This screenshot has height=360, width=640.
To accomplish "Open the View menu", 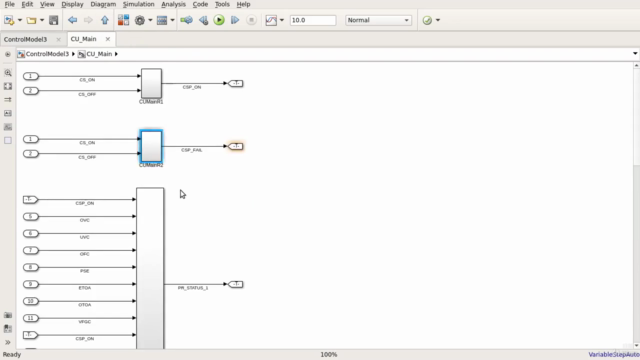I will [x=47, y=4].
